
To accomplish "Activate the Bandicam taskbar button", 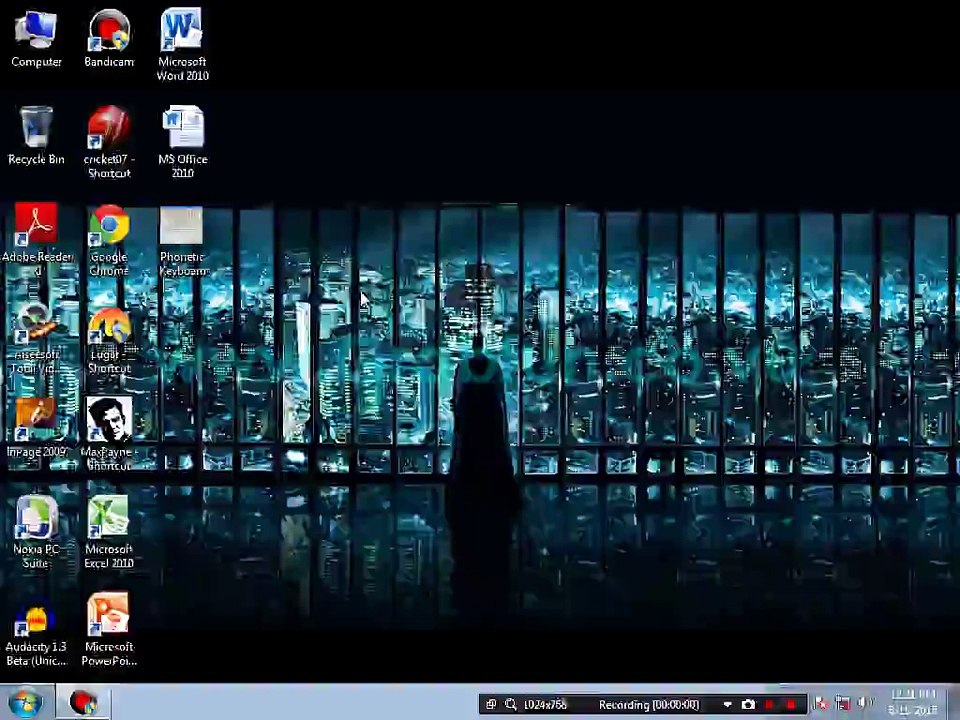I will coord(83,703).
